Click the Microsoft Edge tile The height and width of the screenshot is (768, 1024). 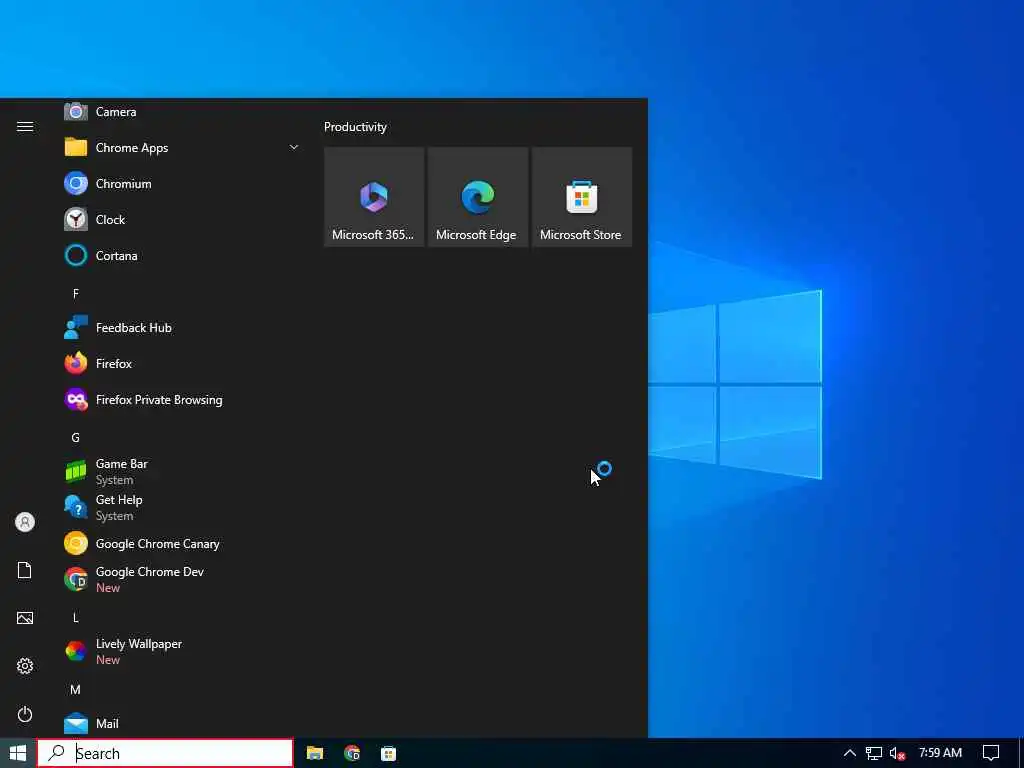point(477,197)
